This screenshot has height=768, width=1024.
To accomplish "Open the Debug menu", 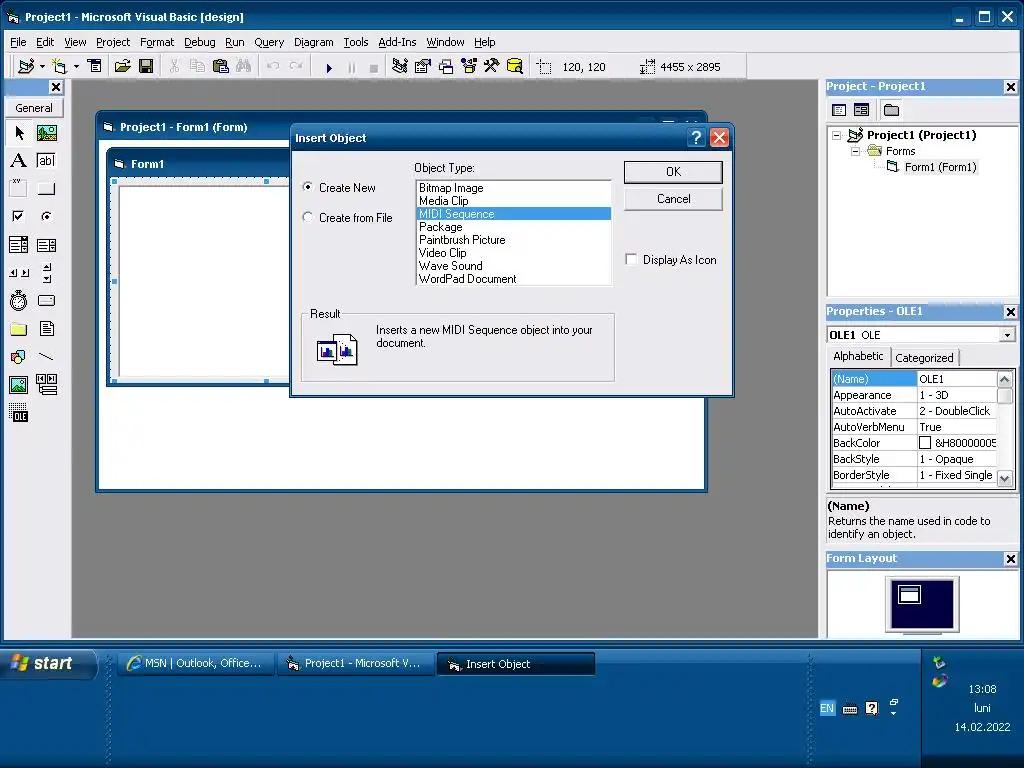I will [200, 42].
